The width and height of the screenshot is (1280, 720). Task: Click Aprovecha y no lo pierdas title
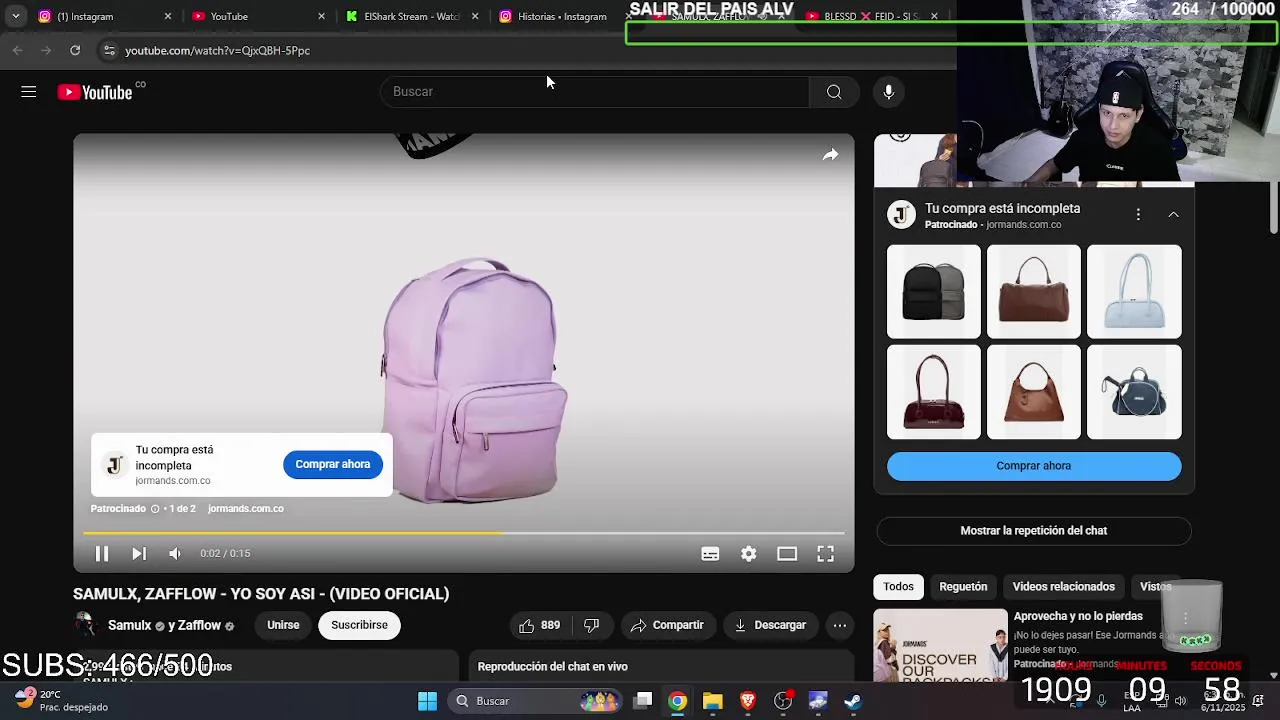click(x=1078, y=617)
